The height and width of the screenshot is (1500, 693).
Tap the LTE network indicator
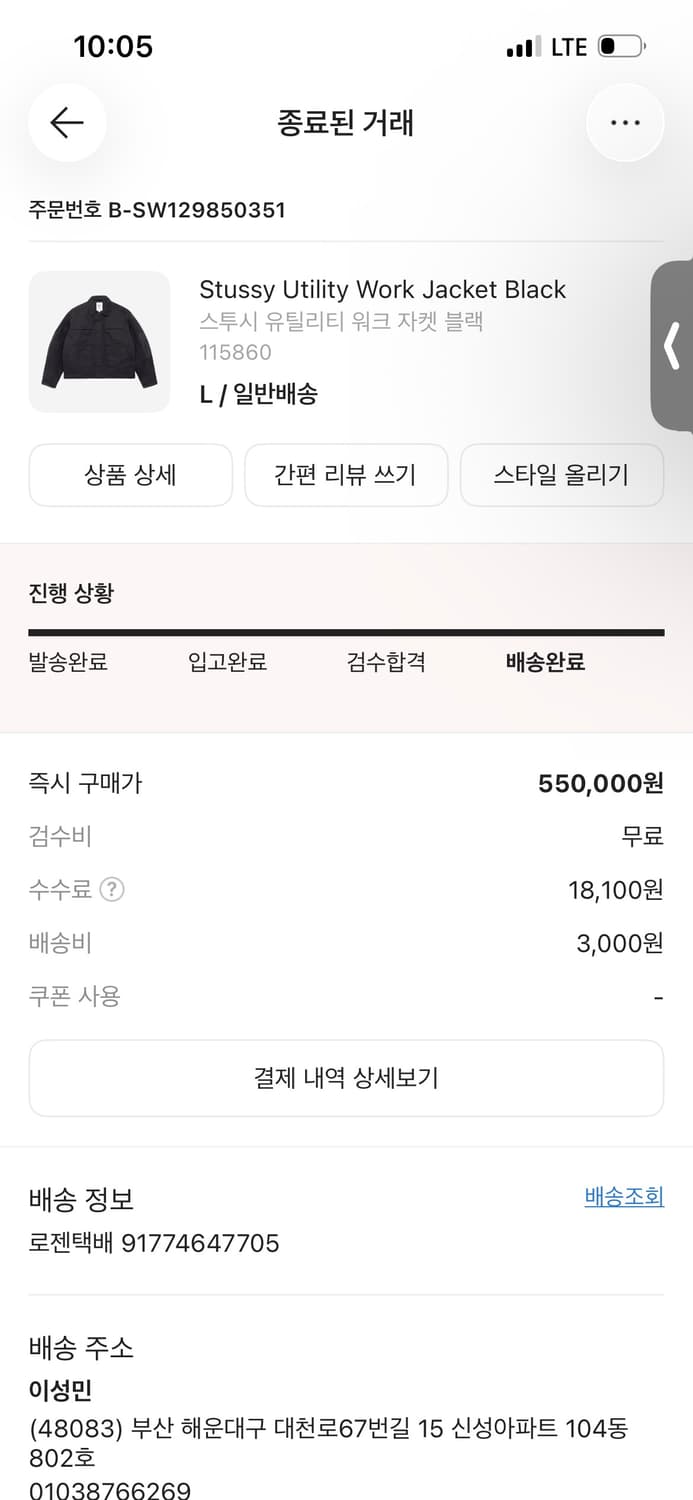pos(571,46)
